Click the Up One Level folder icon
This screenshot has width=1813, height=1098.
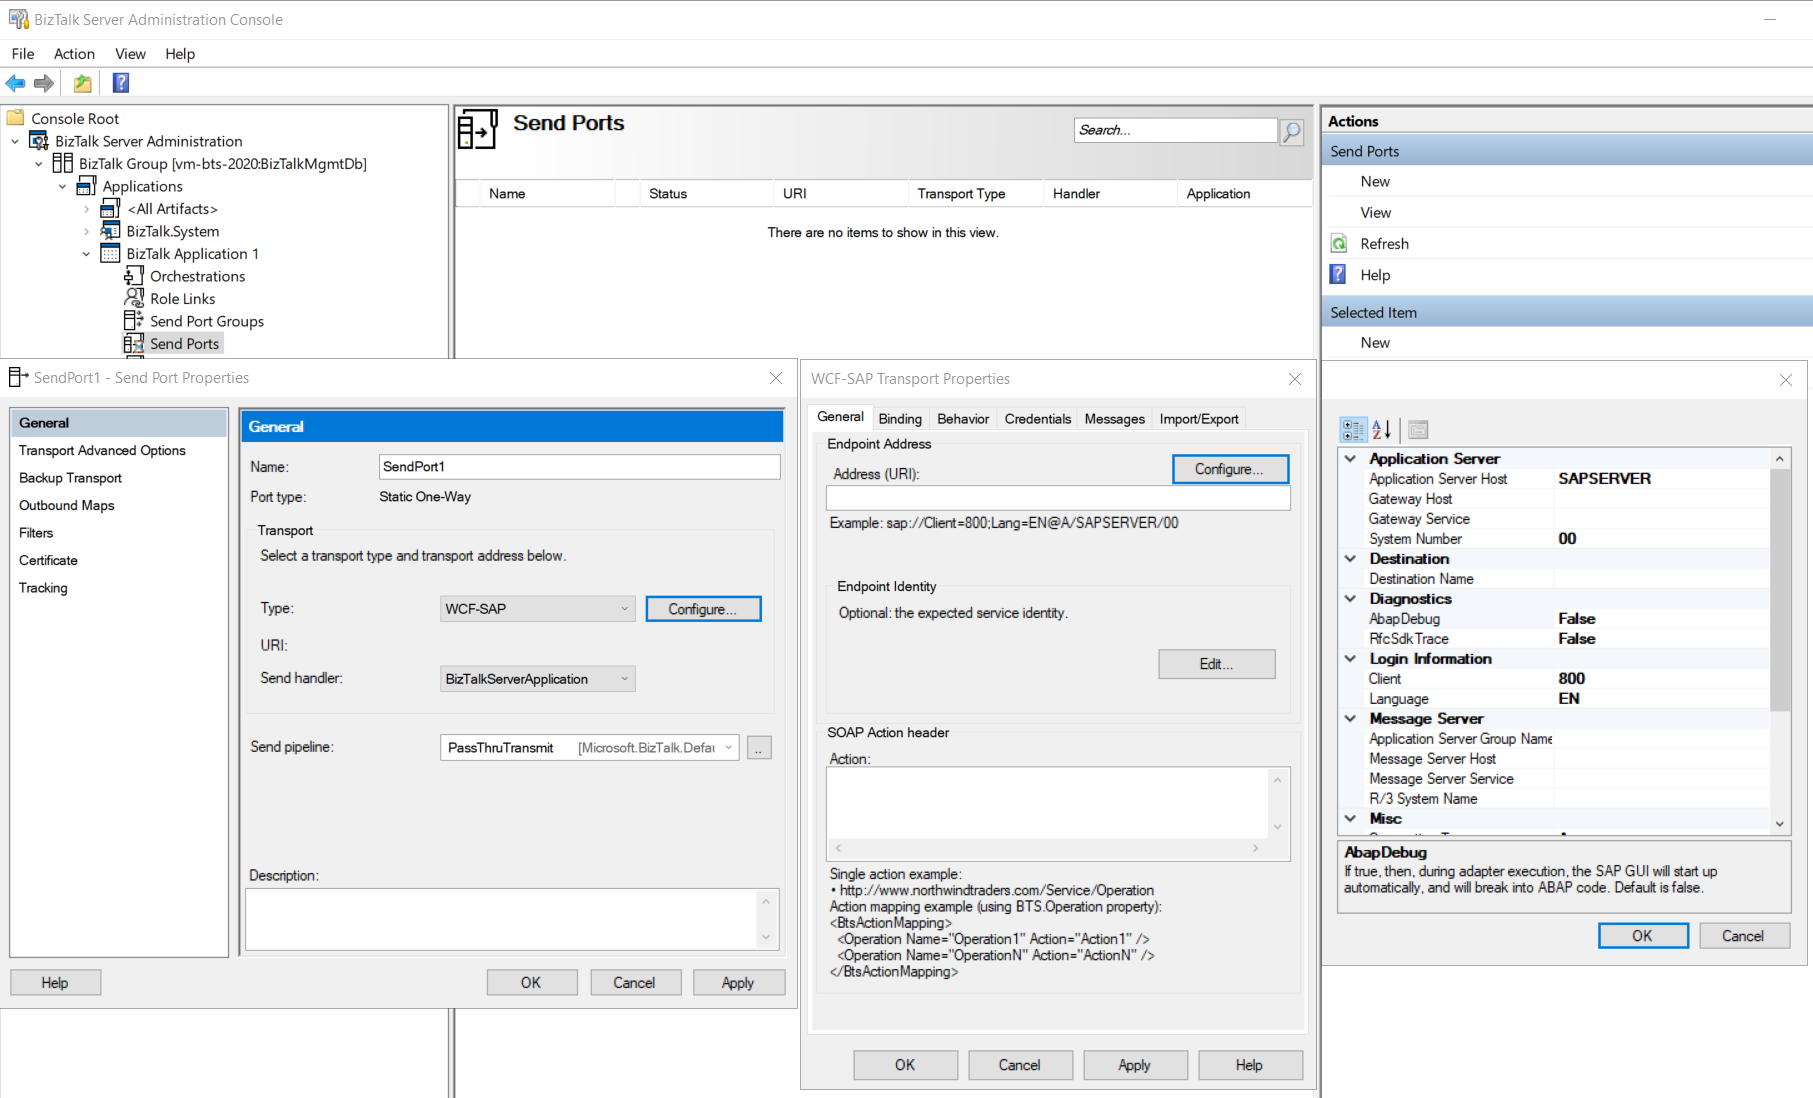coord(82,83)
